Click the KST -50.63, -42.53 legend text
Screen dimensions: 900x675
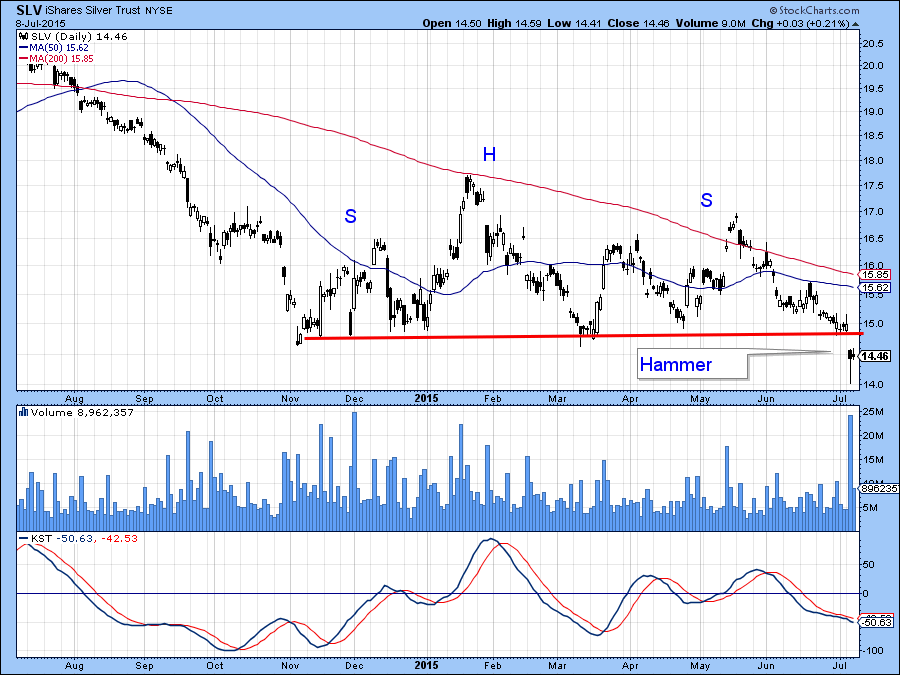84,538
